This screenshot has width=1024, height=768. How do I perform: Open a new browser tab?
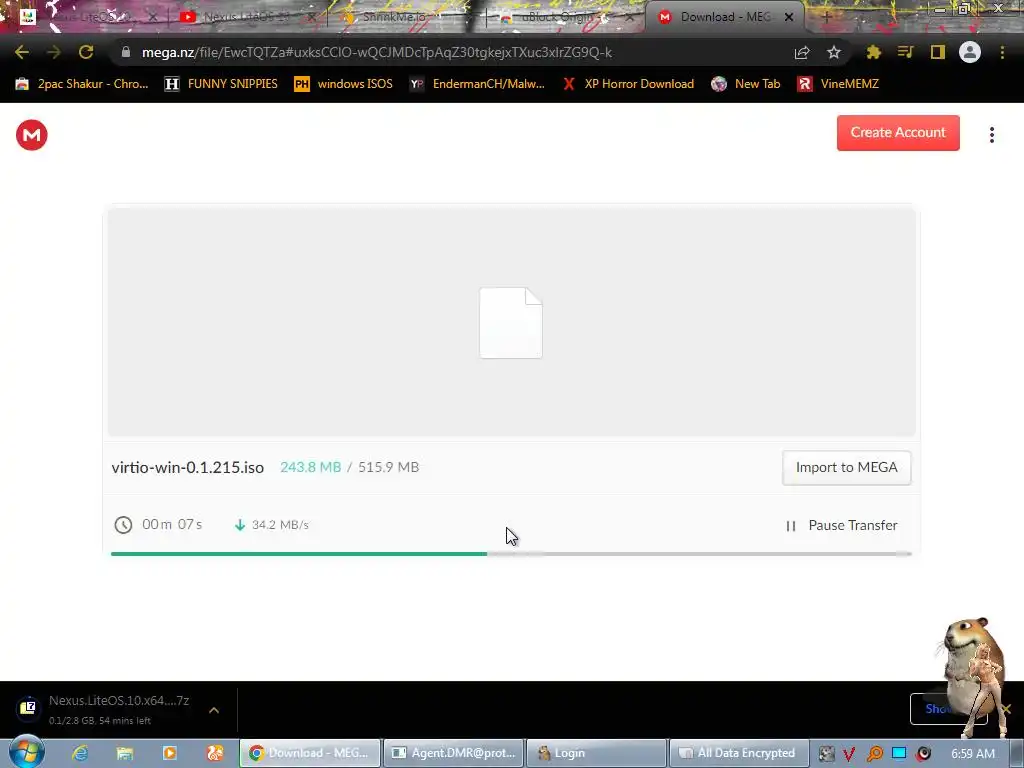pyautogui.click(x=826, y=18)
